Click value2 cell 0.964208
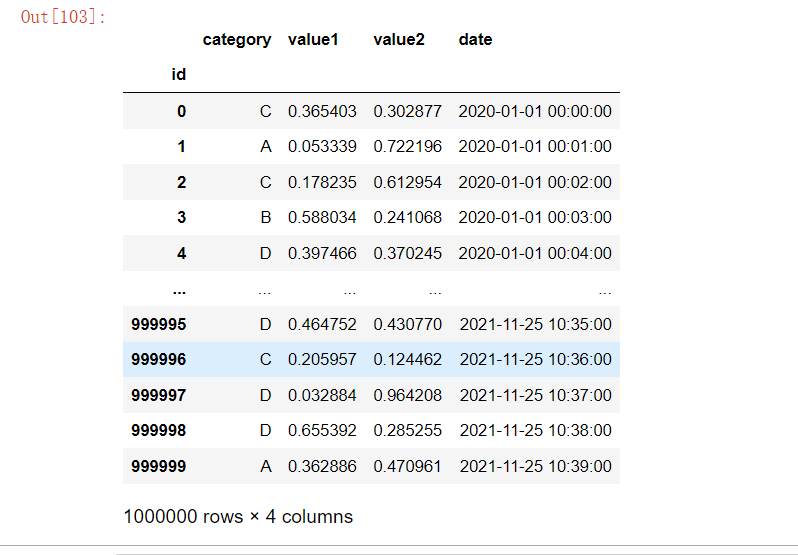Viewport: 798px width, 555px height. (408, 395)
